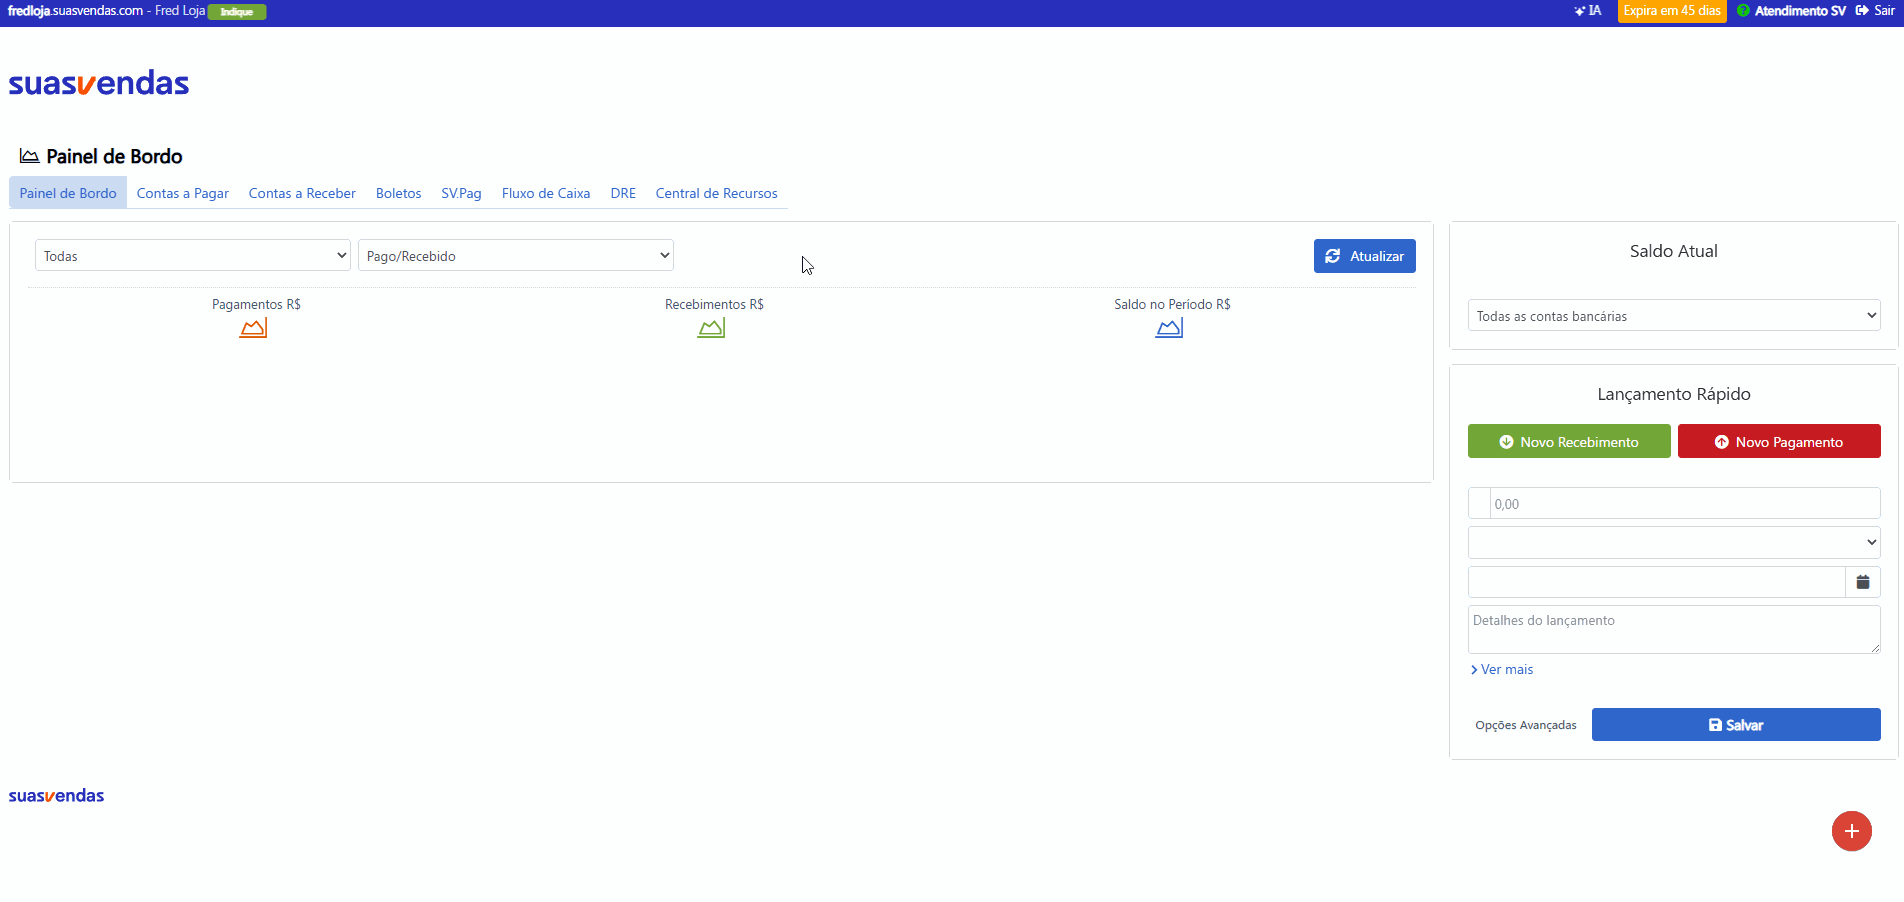Click the Expira em 45 dias badge
This screenshot has width=1904, height=902.
click(1672, 11)
